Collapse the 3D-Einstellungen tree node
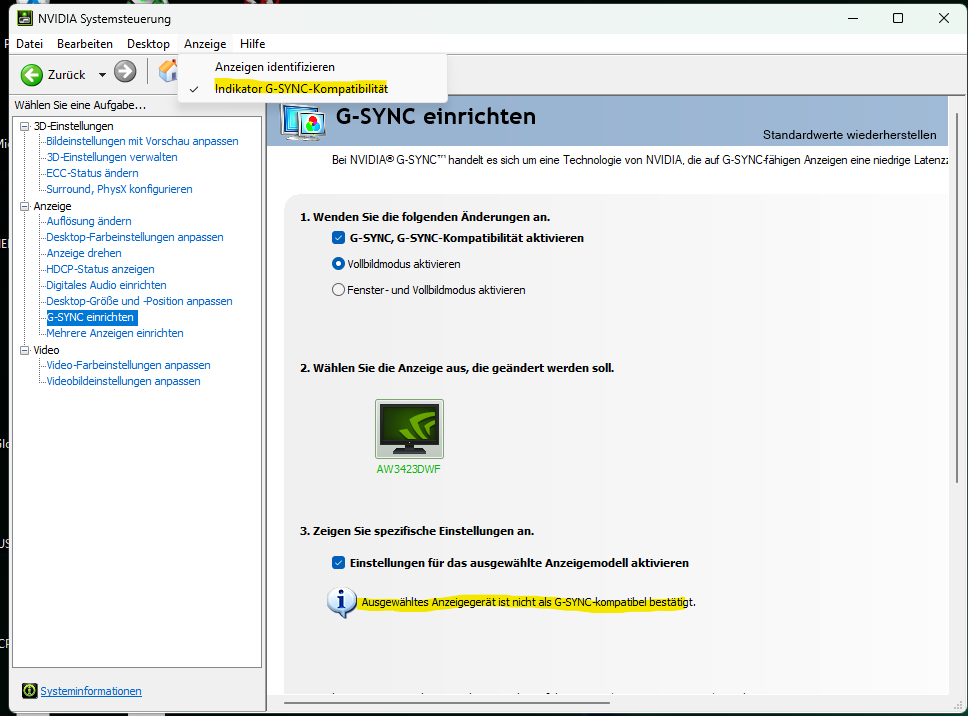Viewport: 968px width, 716px height. [x=25, y=126]
